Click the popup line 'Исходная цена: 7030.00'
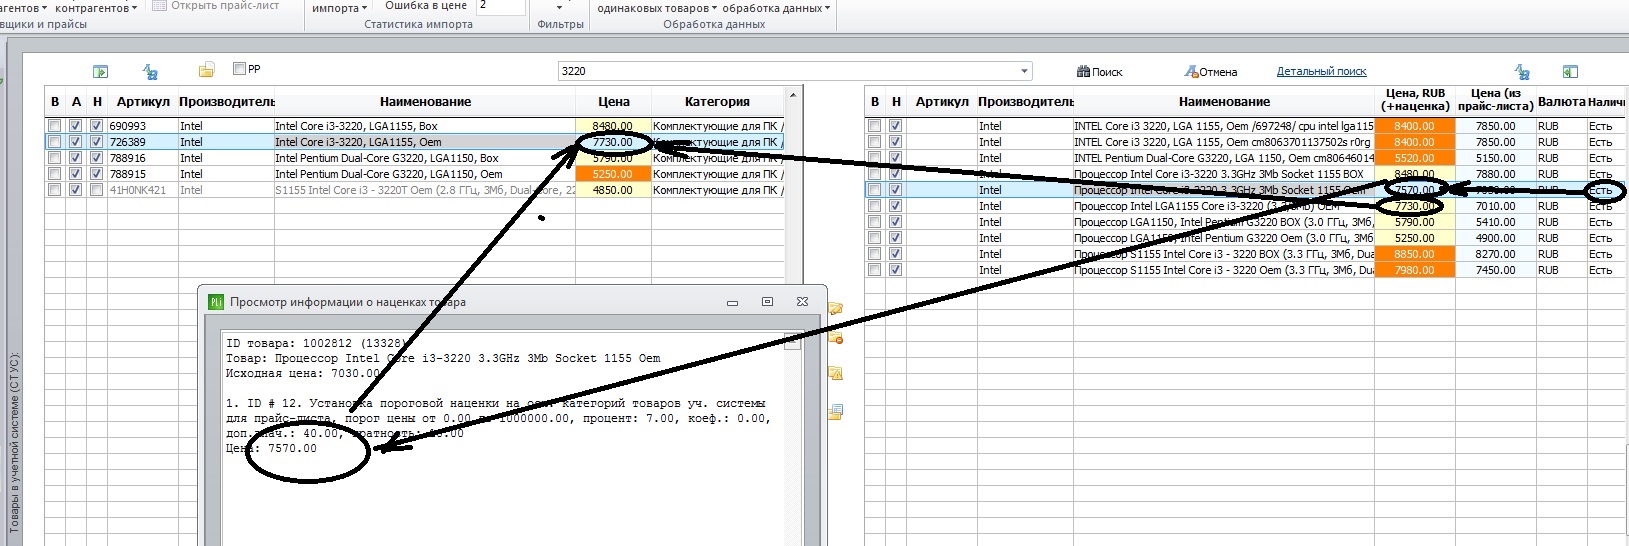Screen dimensions: 1629x546 (303, 373)
